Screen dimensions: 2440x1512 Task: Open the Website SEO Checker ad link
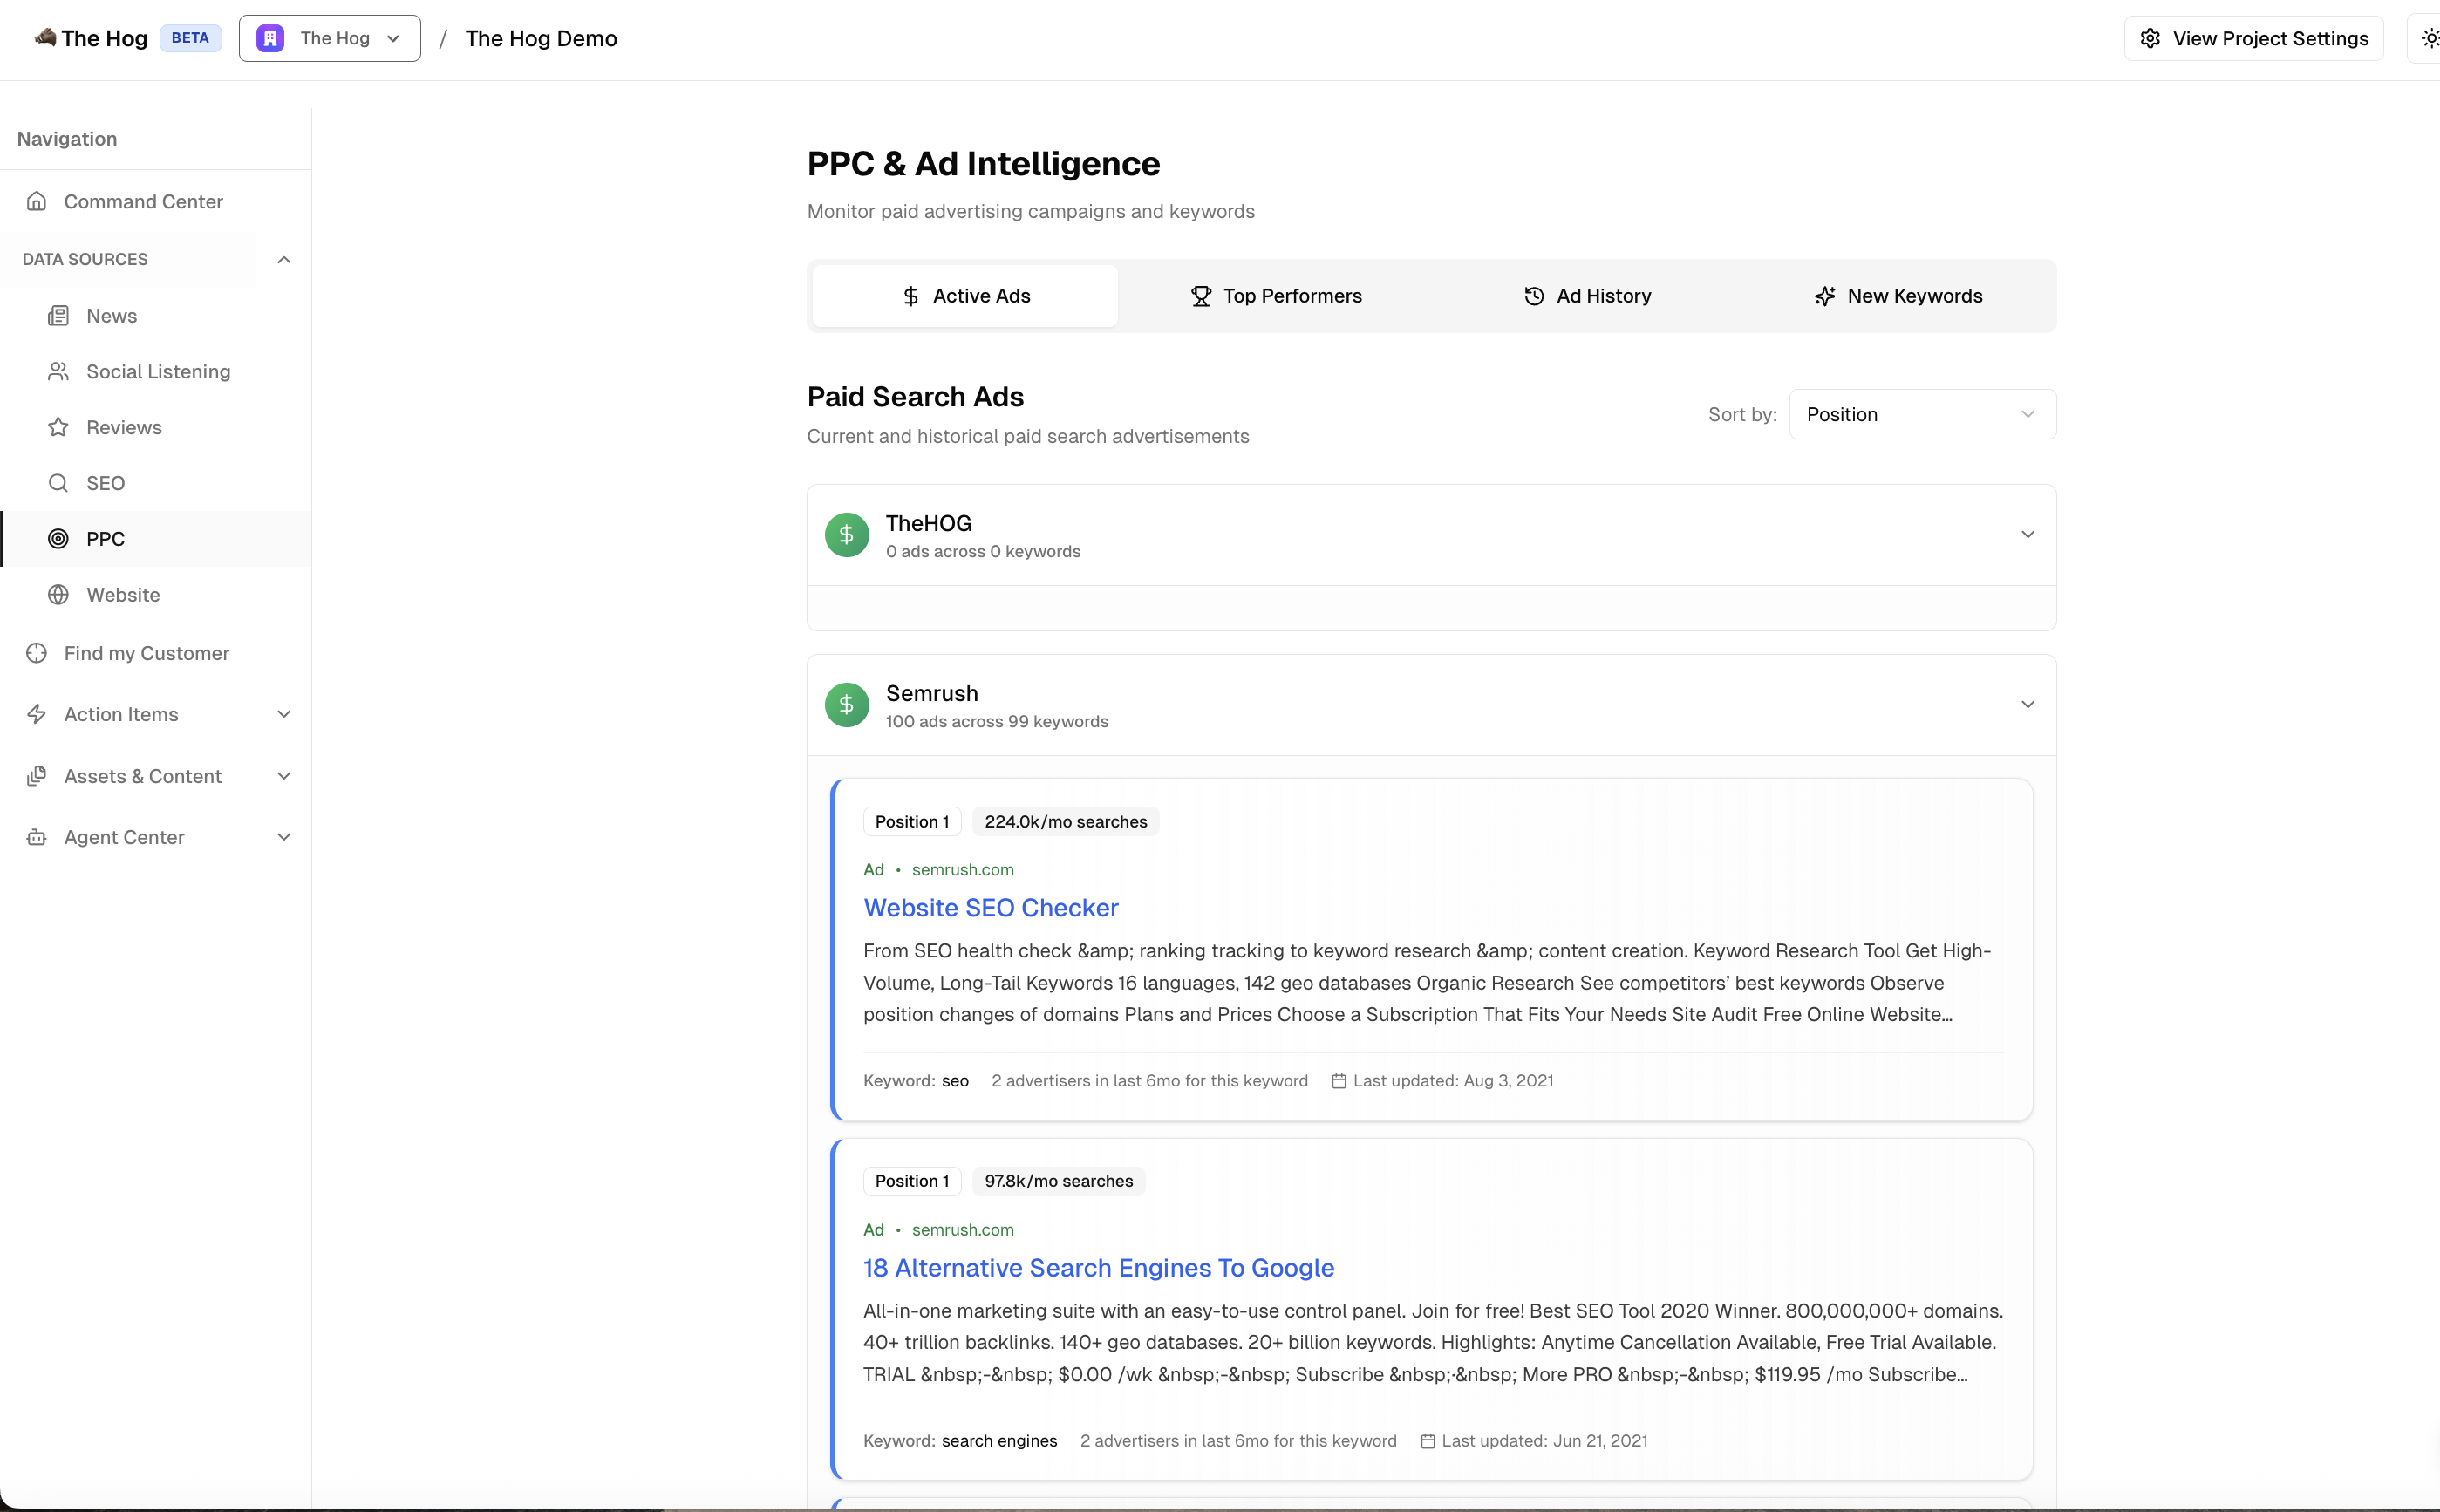pos(990,908)
